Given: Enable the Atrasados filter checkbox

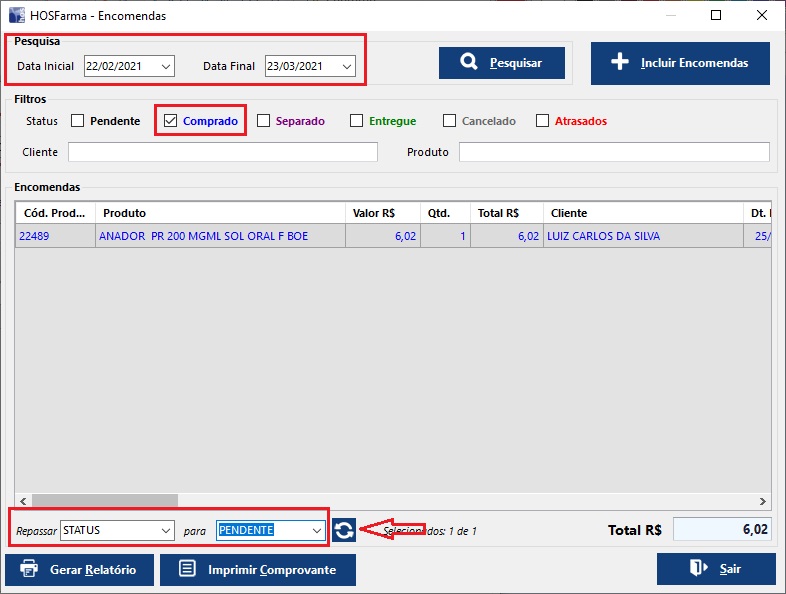Looking at the screenshot, I should (x=543, y=121).
